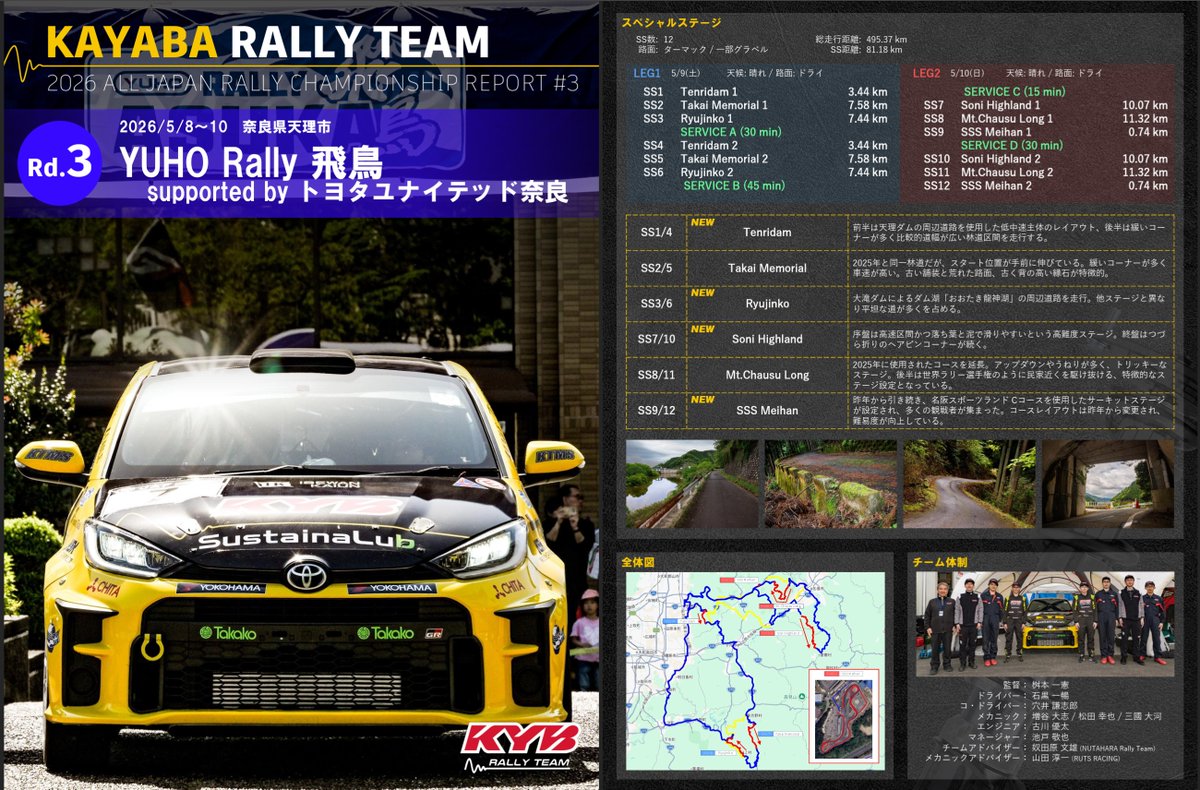1200x790 pixels.
Task: Click the チーム体制 heading
Action: point(940,562)
